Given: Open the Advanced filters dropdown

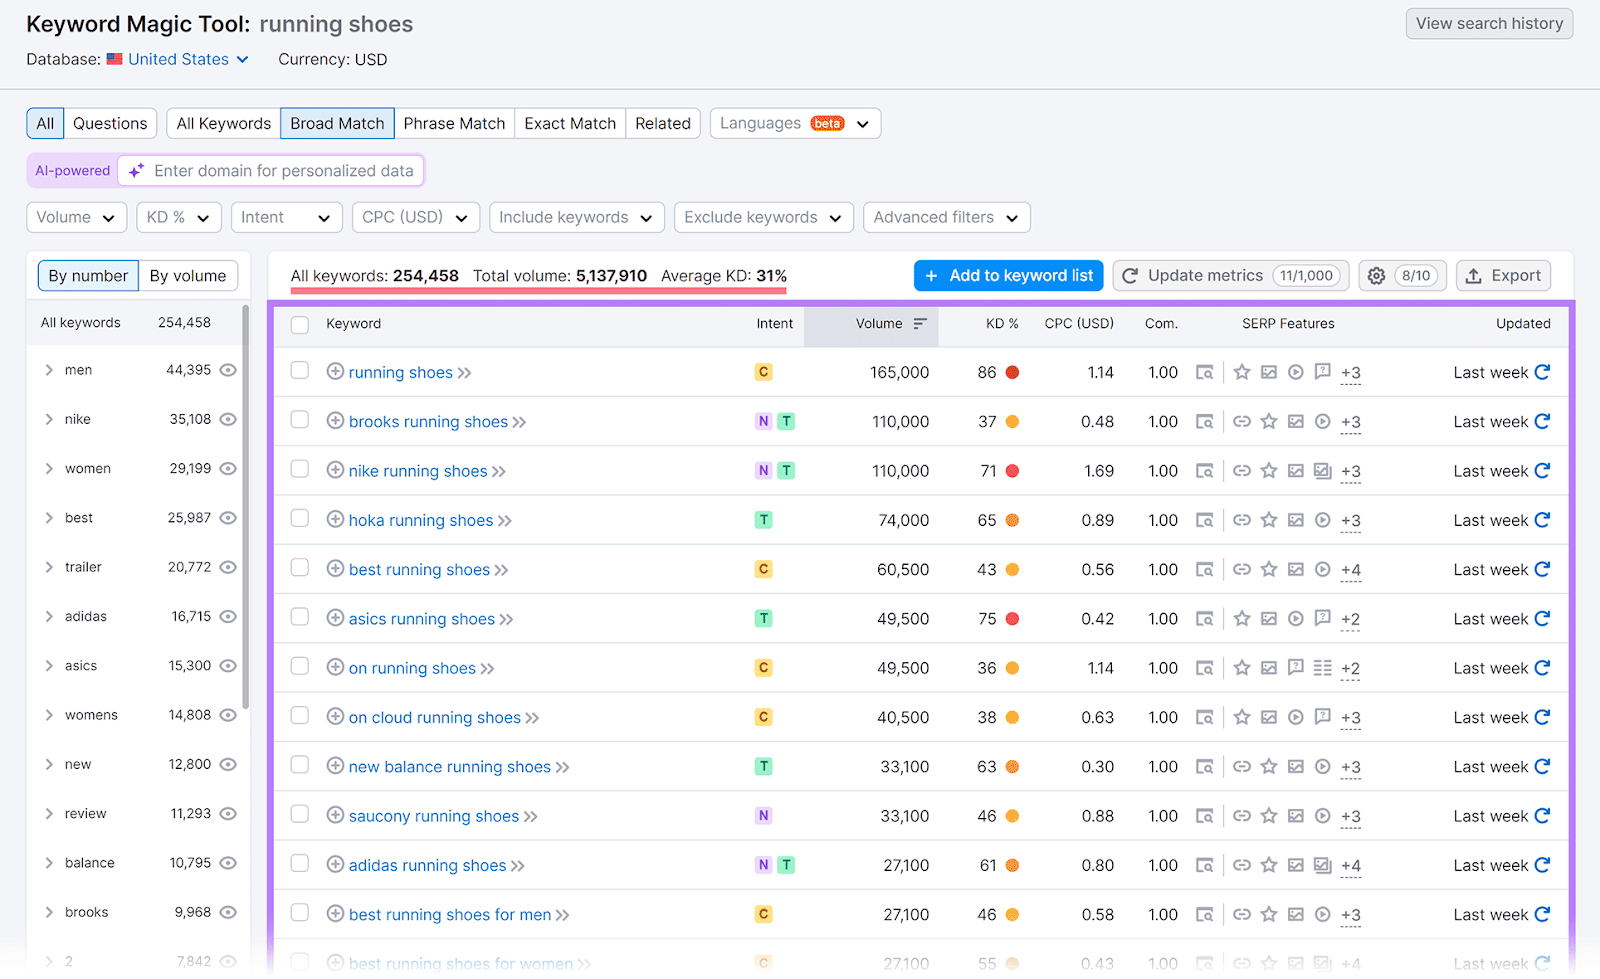Looking at the screenshot, I should click(946, 217).
